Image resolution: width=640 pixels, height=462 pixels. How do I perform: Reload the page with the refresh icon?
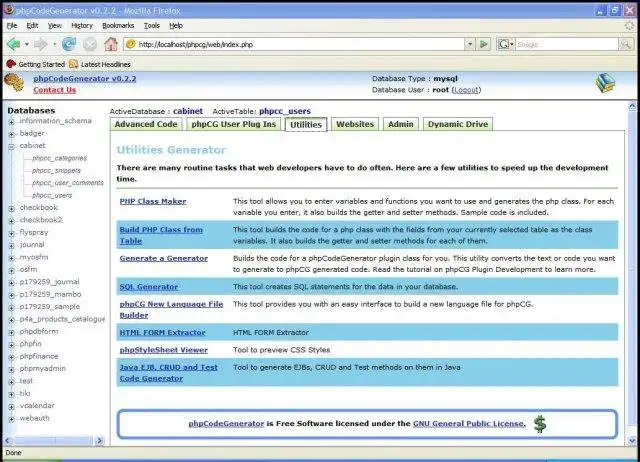pos(69,44)
